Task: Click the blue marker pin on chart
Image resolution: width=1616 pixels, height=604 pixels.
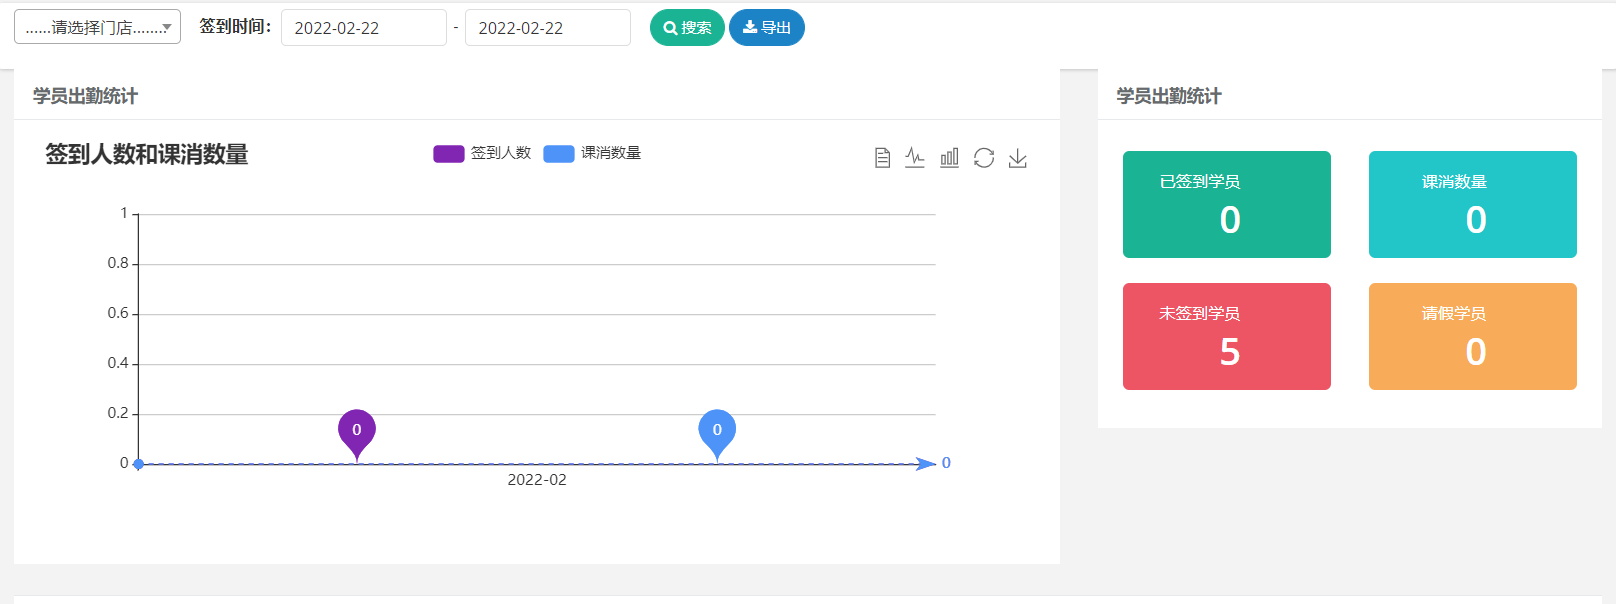Action: (x=717, y=431)
